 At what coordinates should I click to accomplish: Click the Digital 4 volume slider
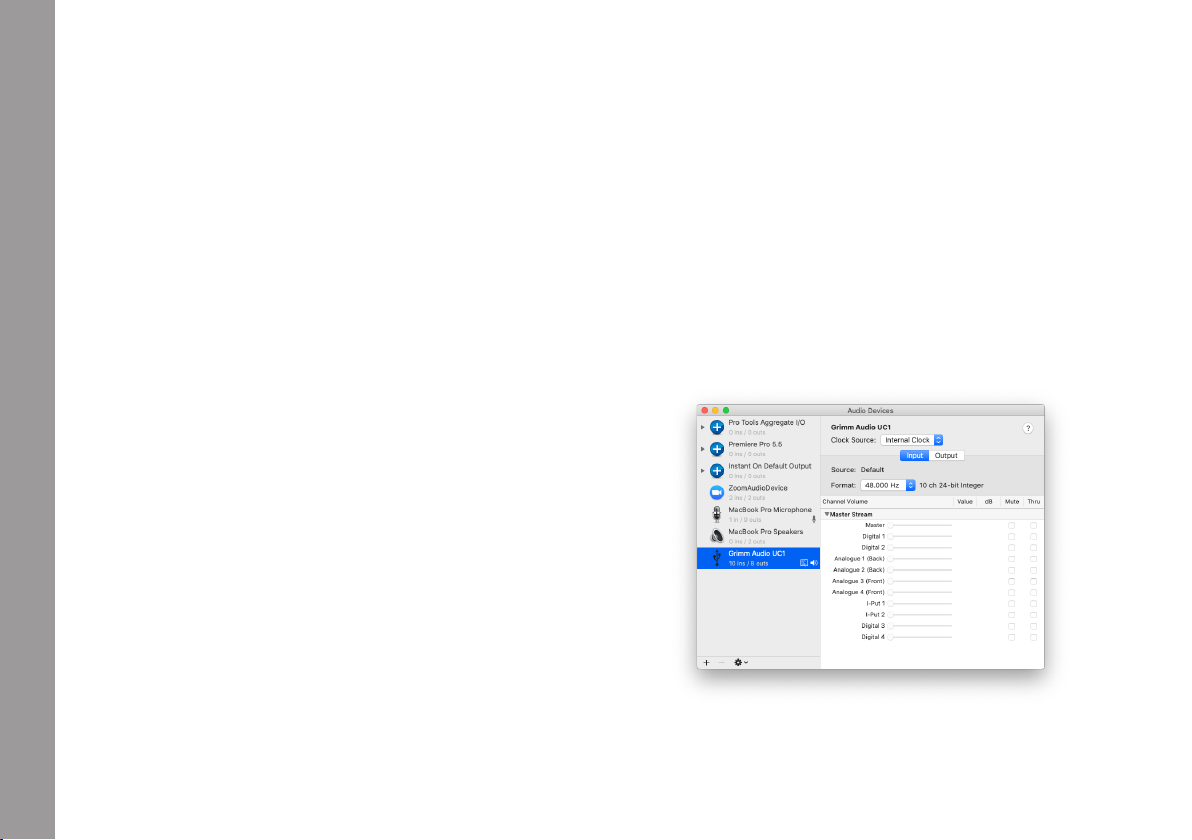[x=920, y=638]
